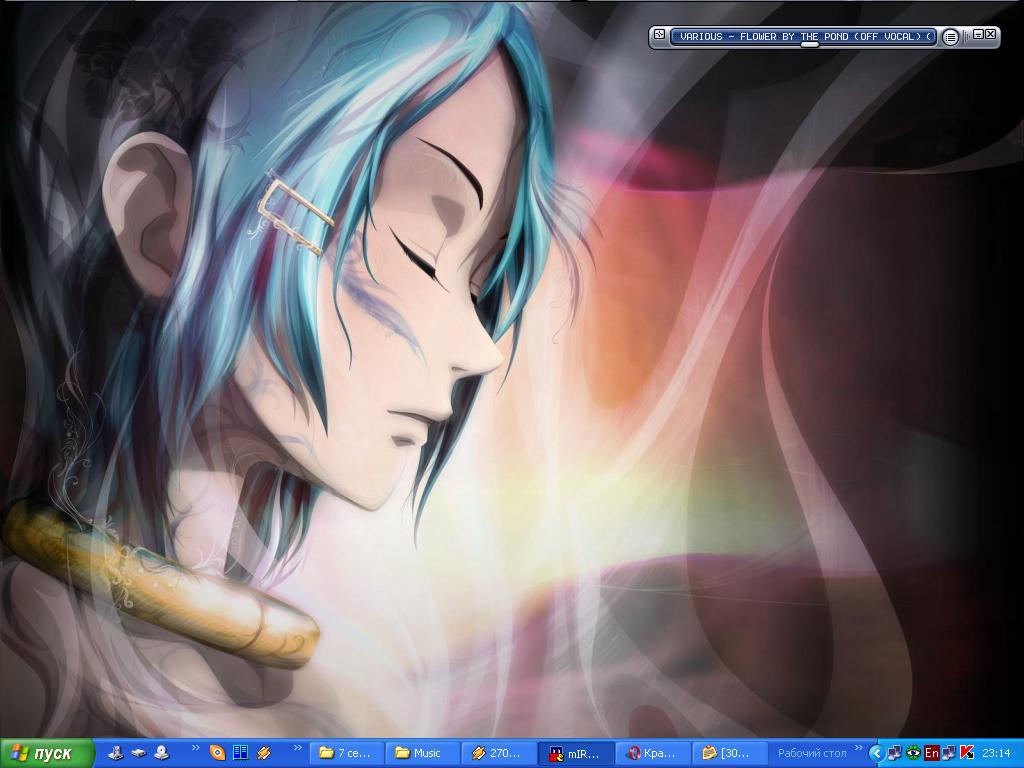
Task: Launch the orange disc icon in Quick Launch
Action: point(217,753)
